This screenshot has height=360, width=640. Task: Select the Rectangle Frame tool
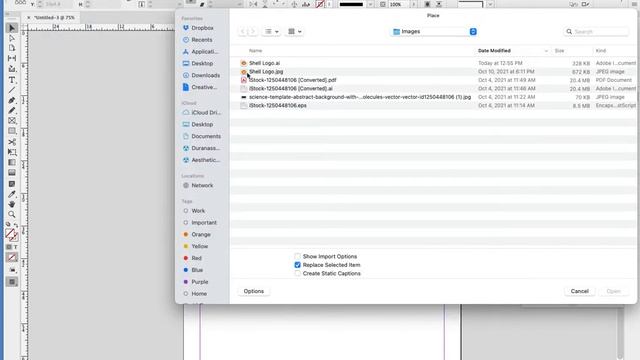[12, 121]
